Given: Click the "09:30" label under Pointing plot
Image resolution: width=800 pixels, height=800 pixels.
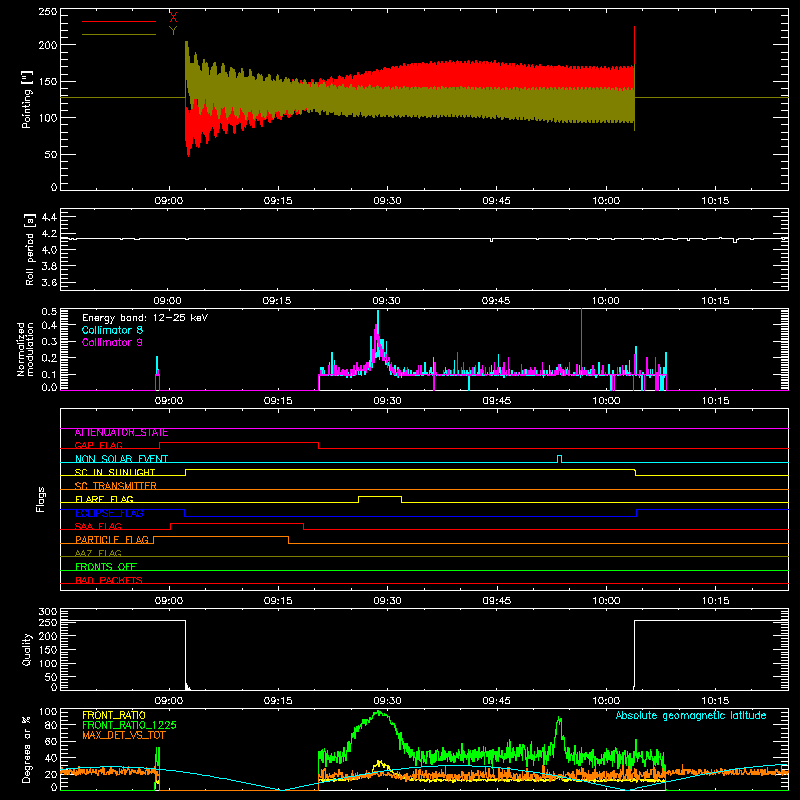Looking at the screenshot, I should (x=387, y=201).
